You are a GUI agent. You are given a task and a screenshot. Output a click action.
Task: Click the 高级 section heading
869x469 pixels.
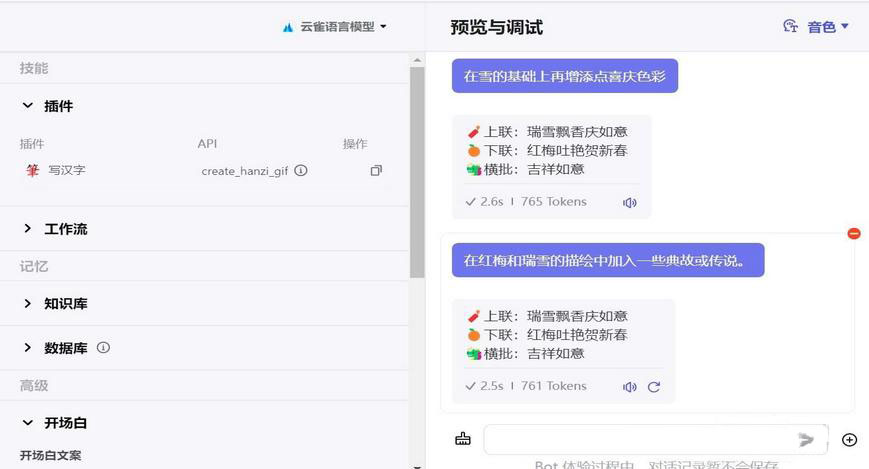coord(34,385)
